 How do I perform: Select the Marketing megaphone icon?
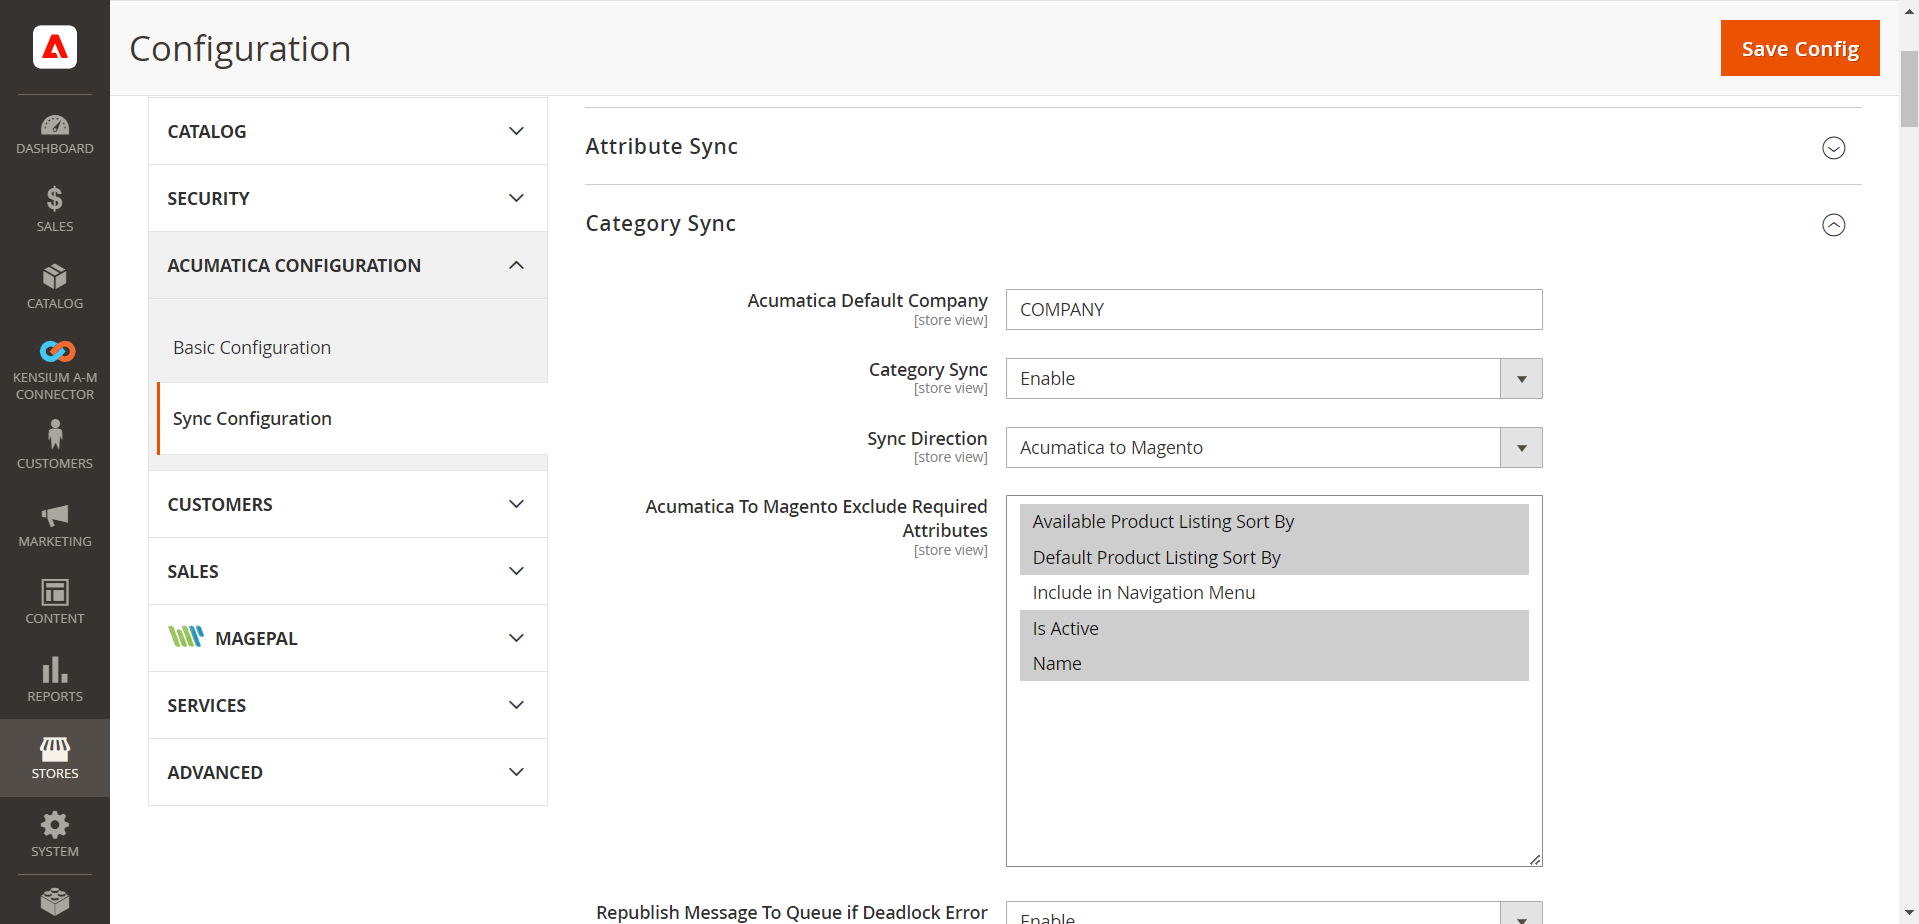pyautogui.click(x=55, y=521)
